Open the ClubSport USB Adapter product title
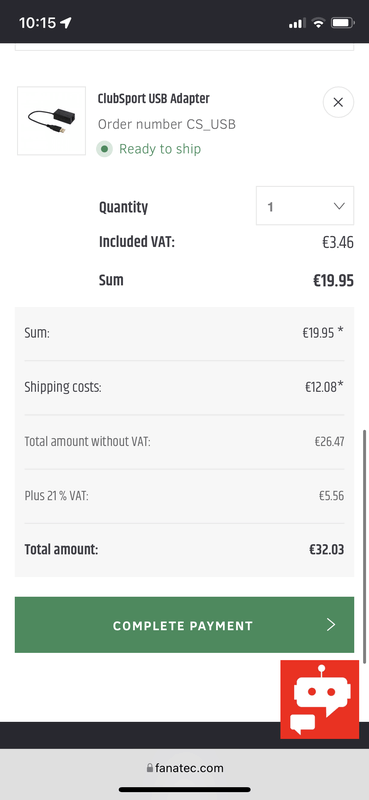The image size is (369, 800). pyautogui.click(x=154, y=98)
